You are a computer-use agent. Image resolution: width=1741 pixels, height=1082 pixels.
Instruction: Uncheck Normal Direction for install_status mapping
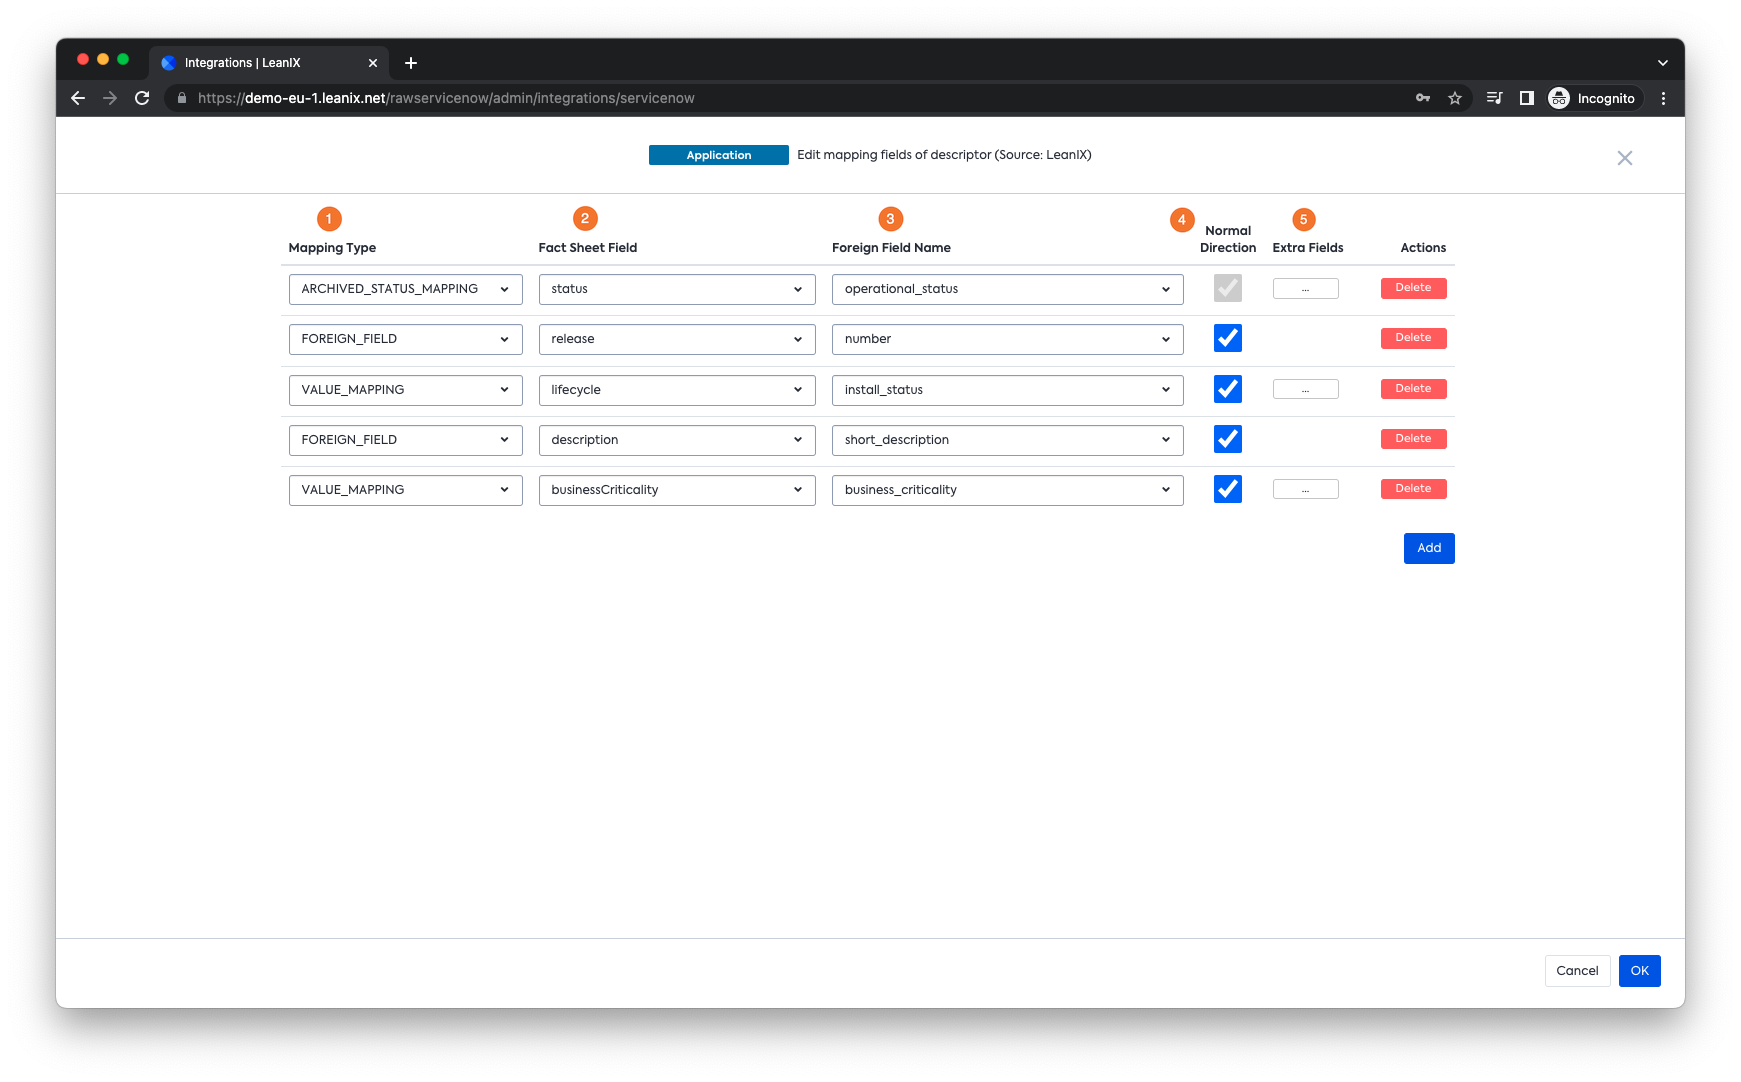coord(1227,389)
